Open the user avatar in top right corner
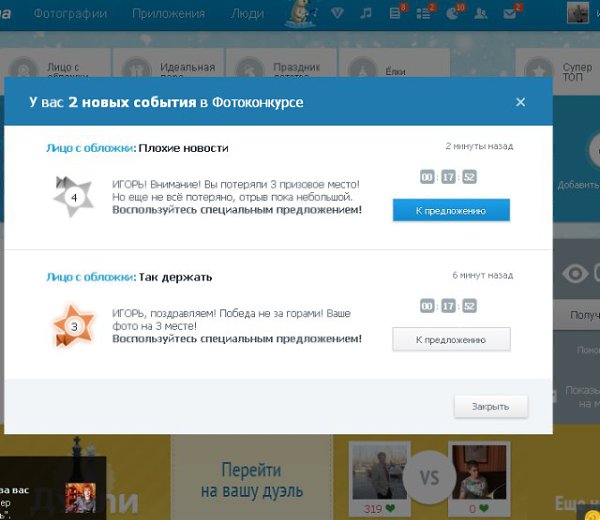 pos(578,13)
